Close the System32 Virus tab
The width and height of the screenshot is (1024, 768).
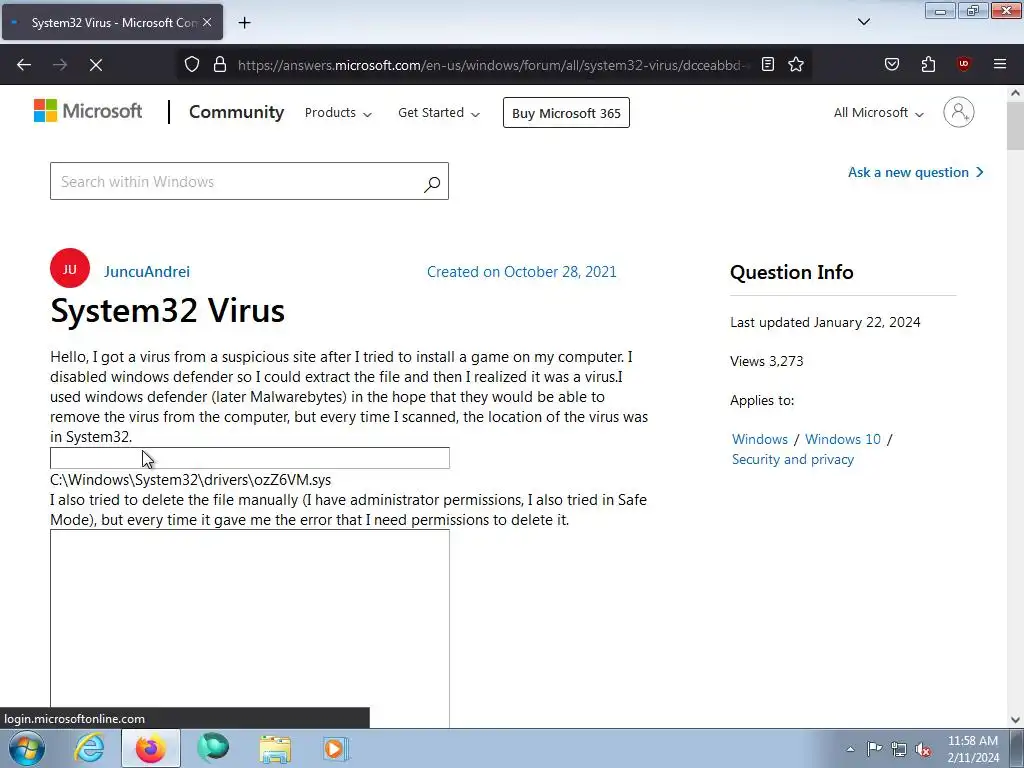207,22
